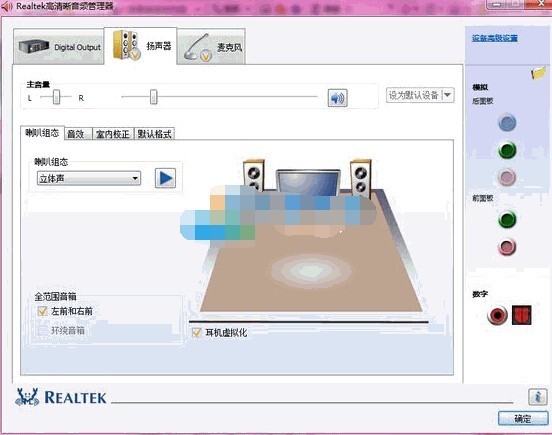Viewport: 552px width, 435px height.
Task: Open the 室内校正 sub-tab
Action: tap(113, 134)
